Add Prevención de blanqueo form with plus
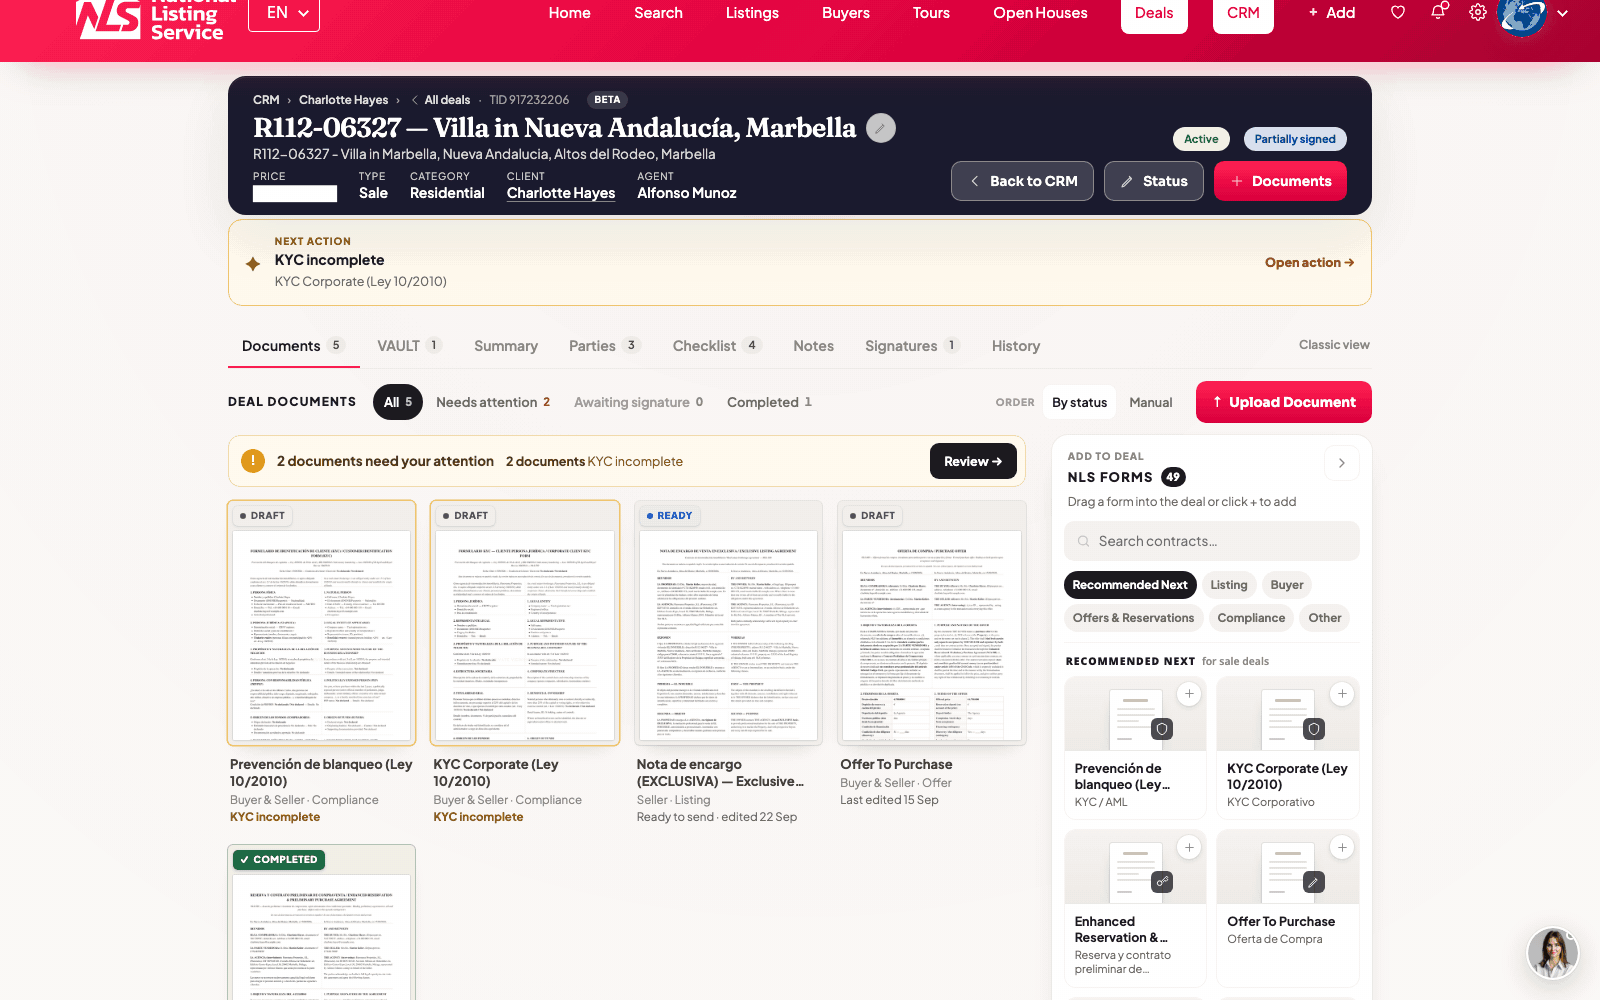 (x=1189, y=694)
